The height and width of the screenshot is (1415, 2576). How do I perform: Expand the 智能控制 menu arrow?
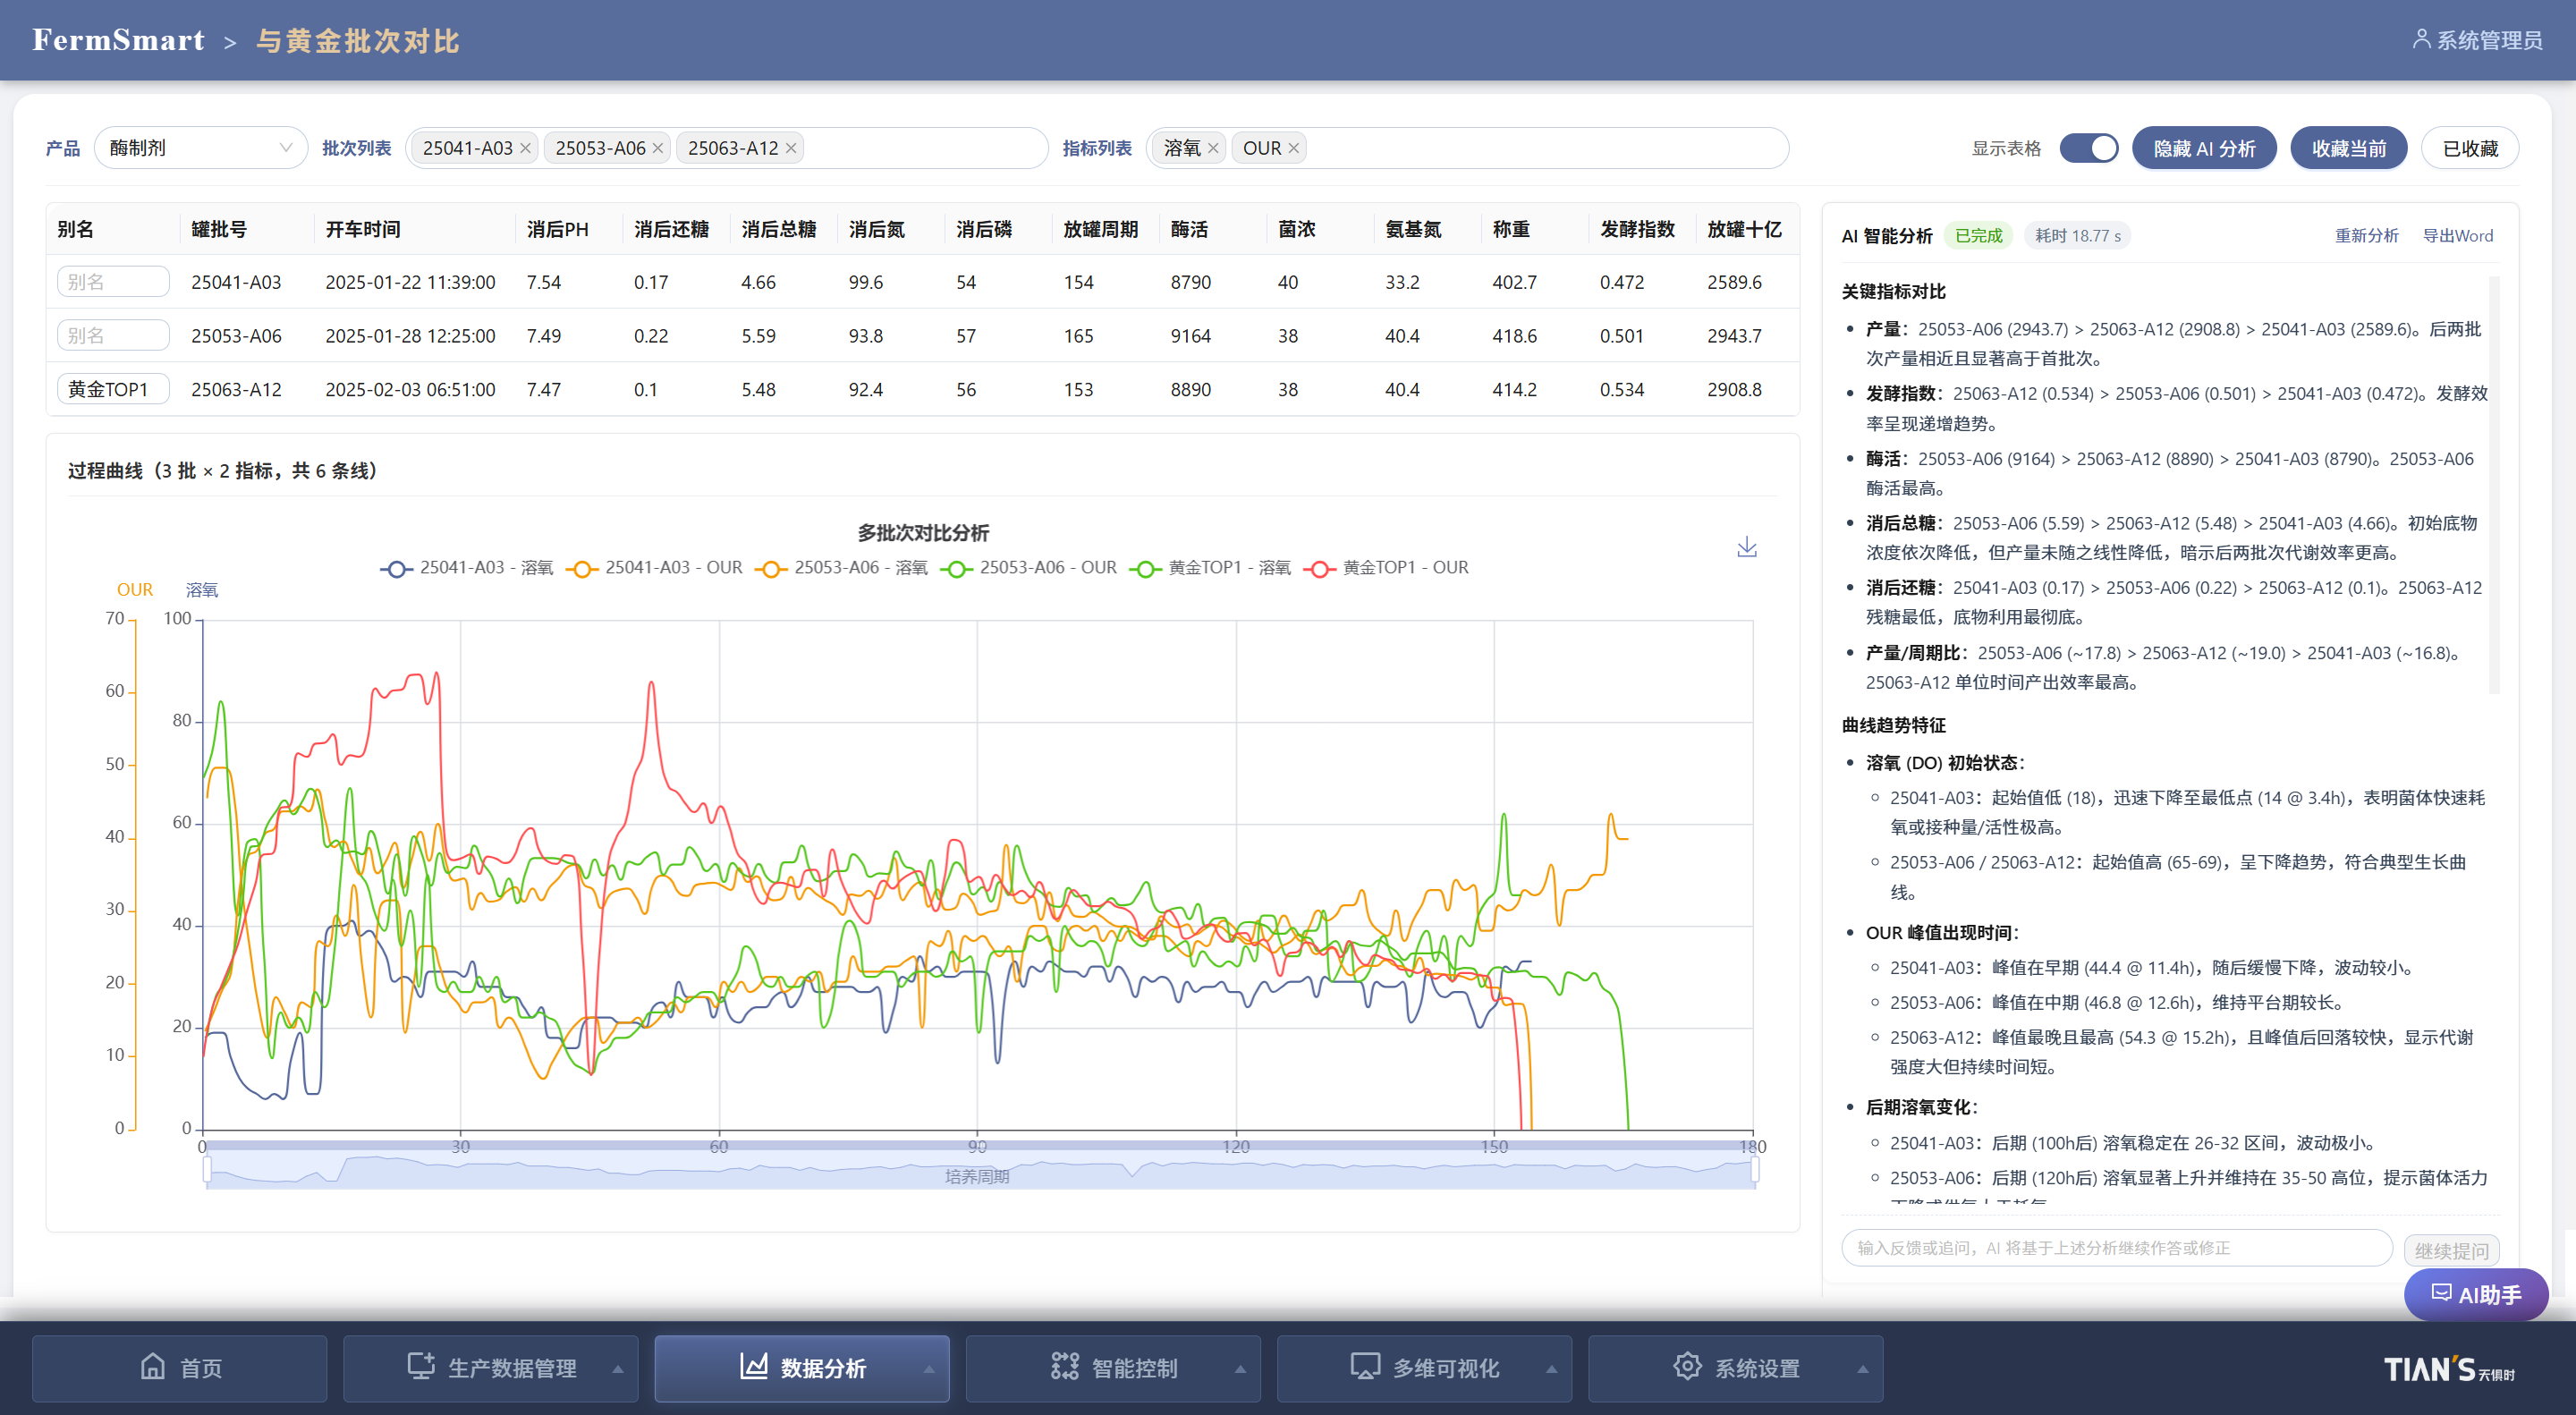pos(1240,1369)
